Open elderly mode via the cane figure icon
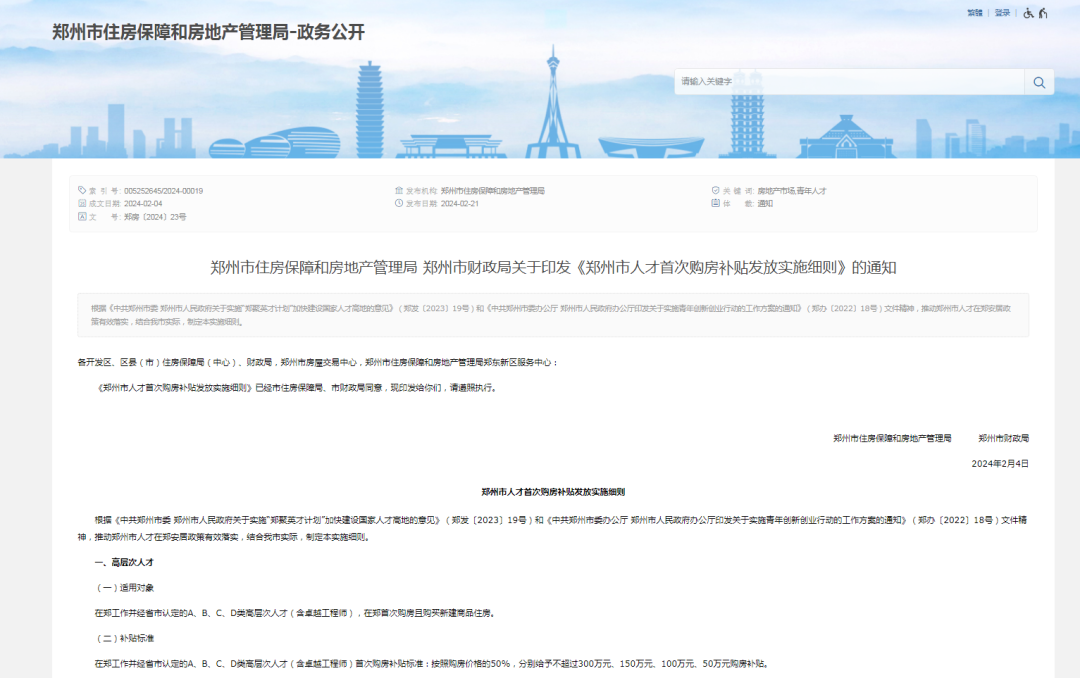 coord(1043,14)
